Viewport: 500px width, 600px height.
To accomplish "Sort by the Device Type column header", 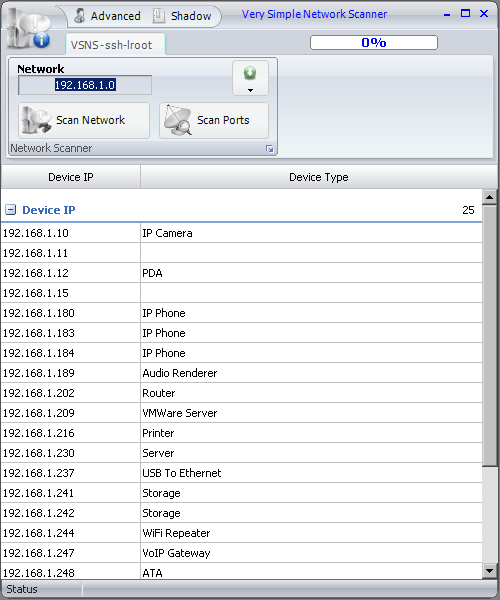I will click(x=319, y=177).
